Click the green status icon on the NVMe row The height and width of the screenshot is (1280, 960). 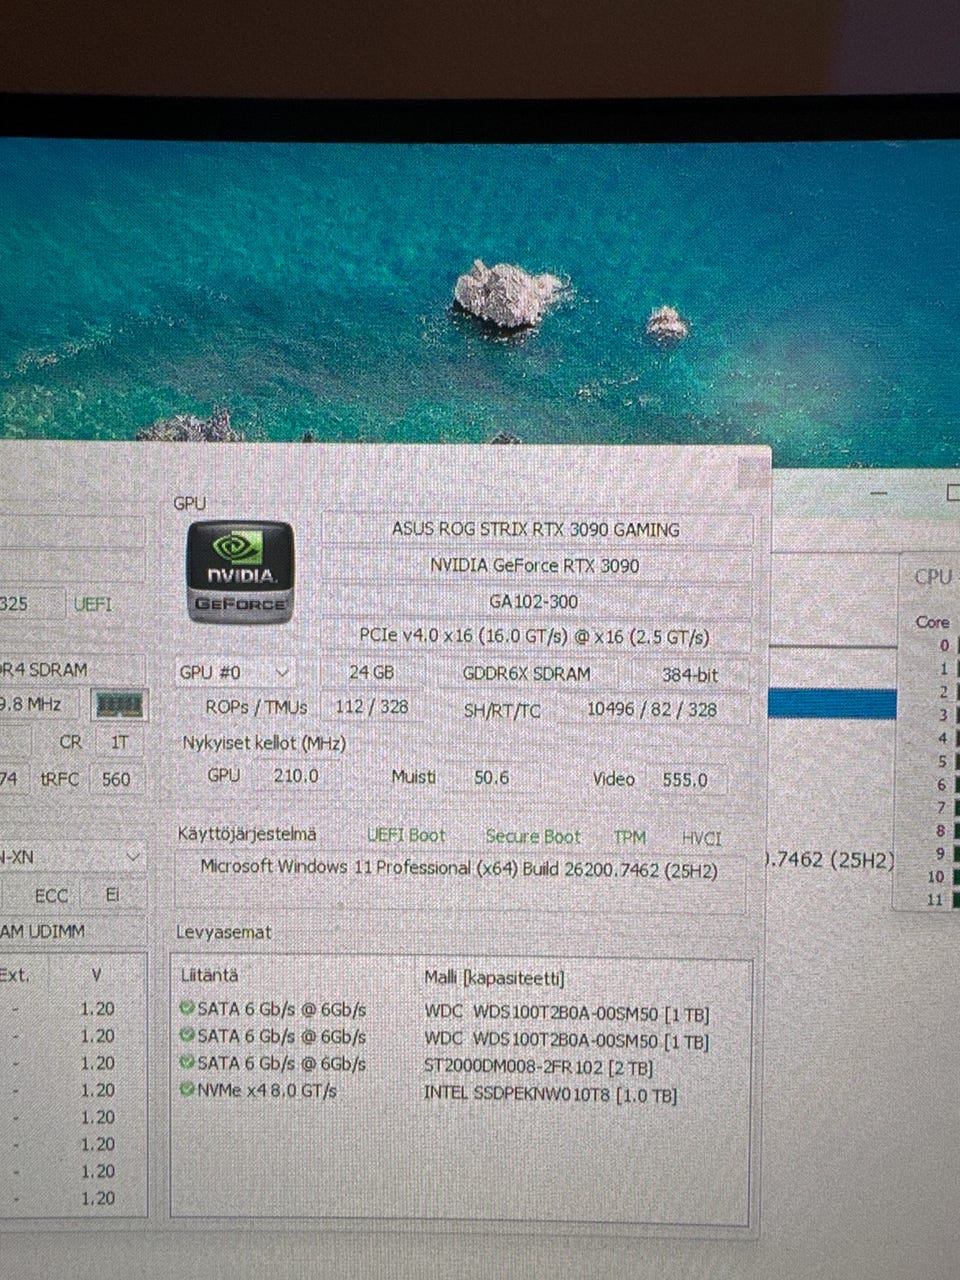click(187, 1090)
